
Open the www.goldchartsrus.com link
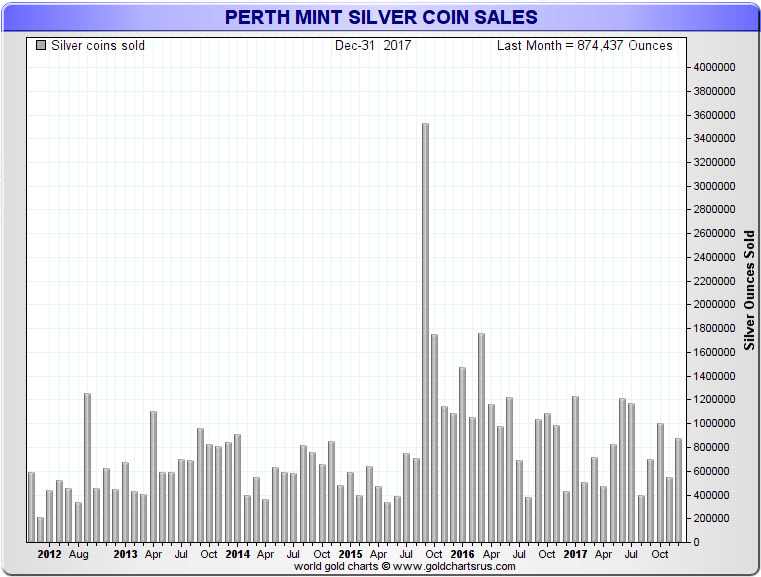coord(454,566)
